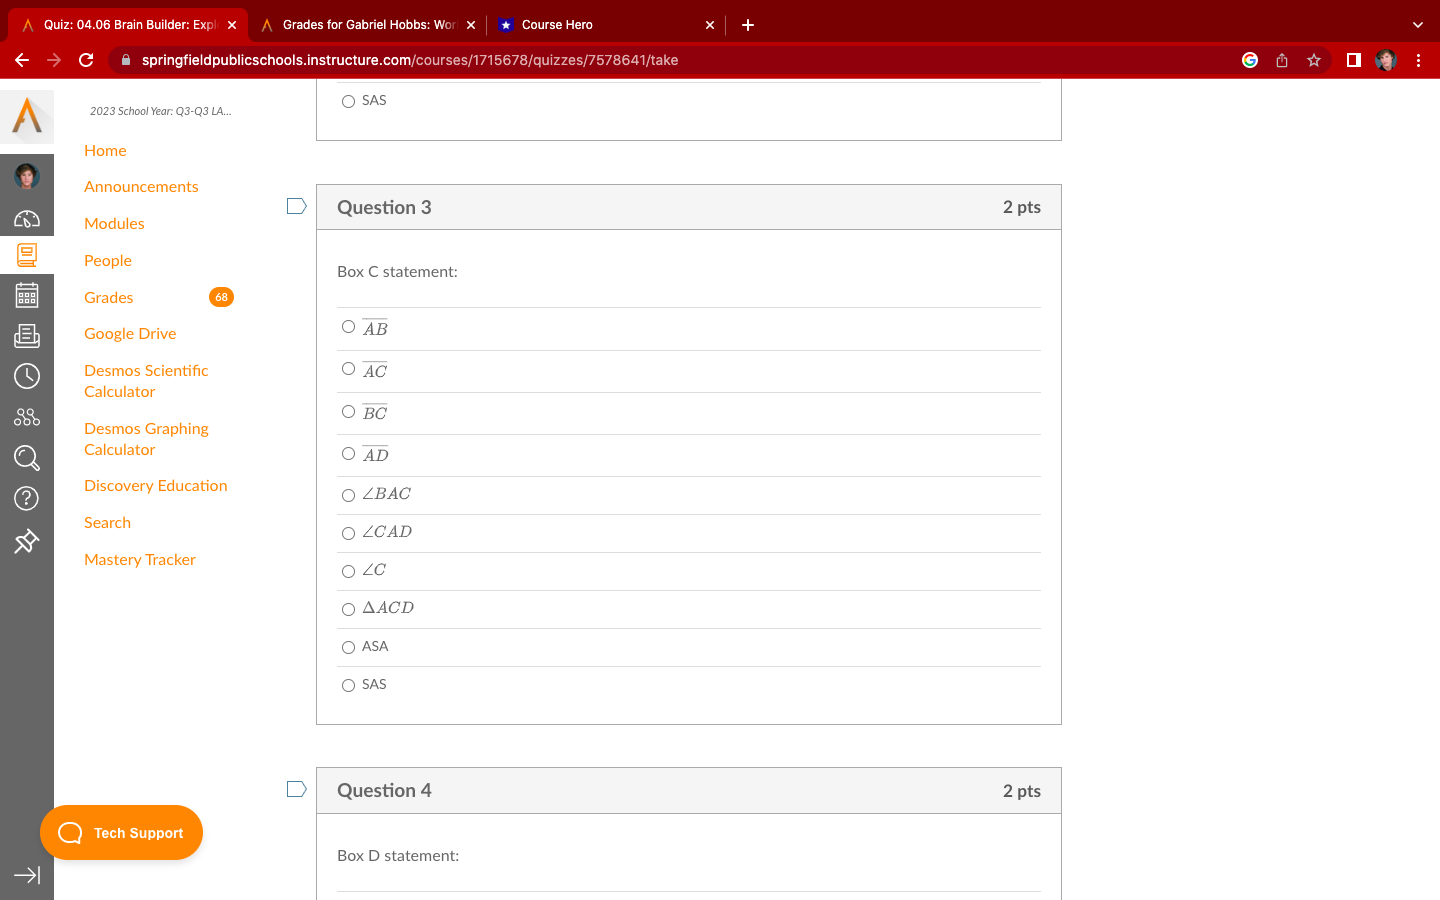View site information lock icon

(126, 60)
